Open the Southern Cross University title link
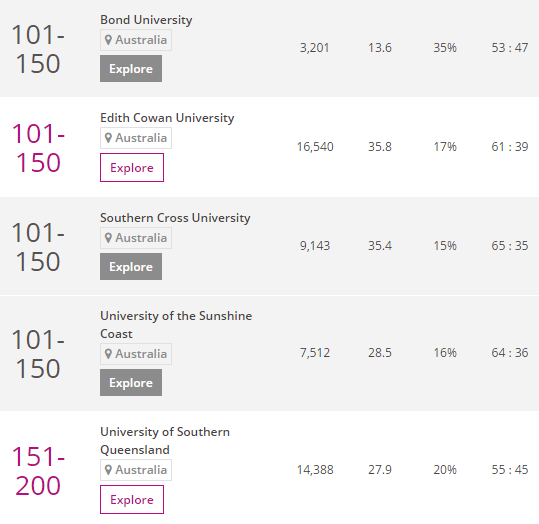Image resolution: width=539 pixels, height=524 pixels. [175, 218]
